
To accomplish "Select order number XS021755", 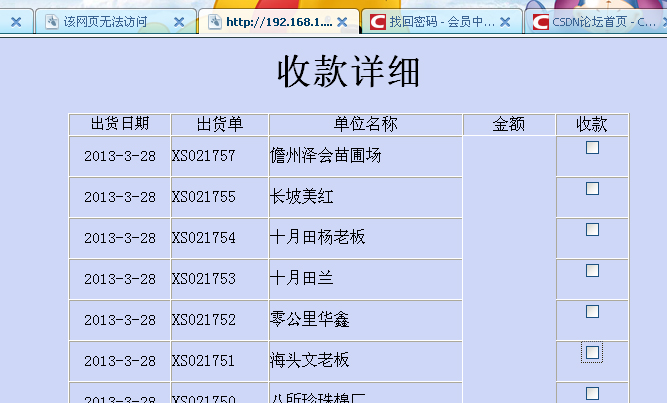I will click(x=203, y=197).
